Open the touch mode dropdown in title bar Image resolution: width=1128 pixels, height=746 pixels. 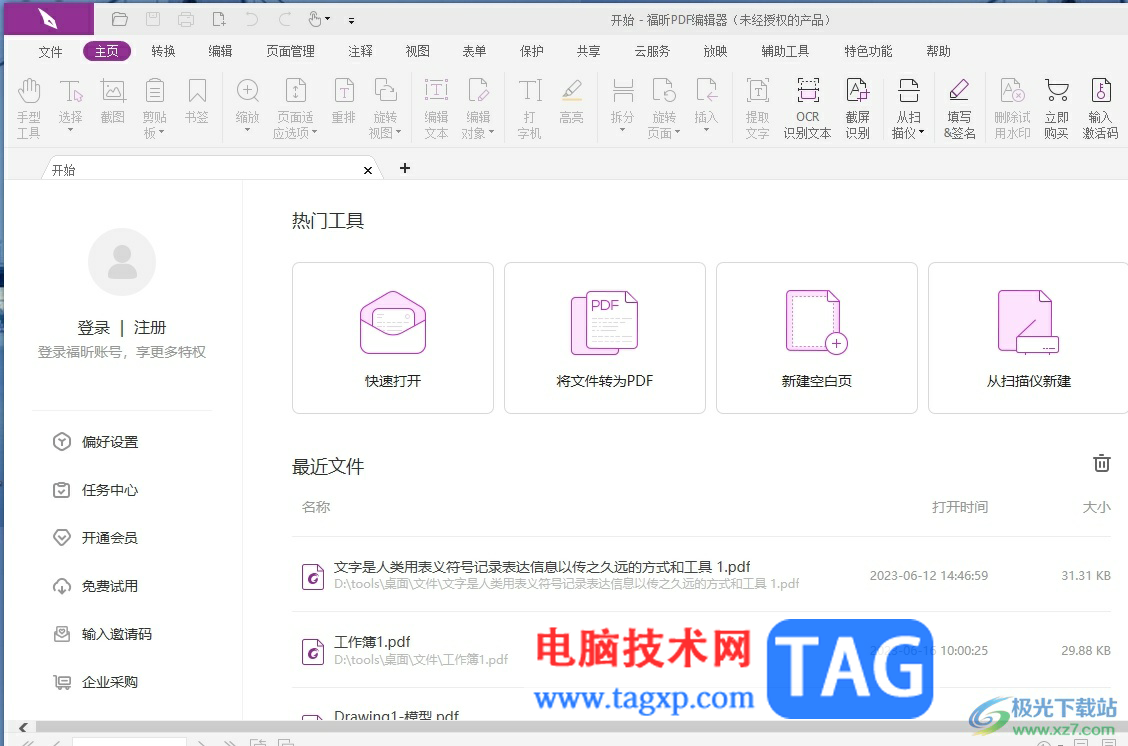tap(328, 19)
